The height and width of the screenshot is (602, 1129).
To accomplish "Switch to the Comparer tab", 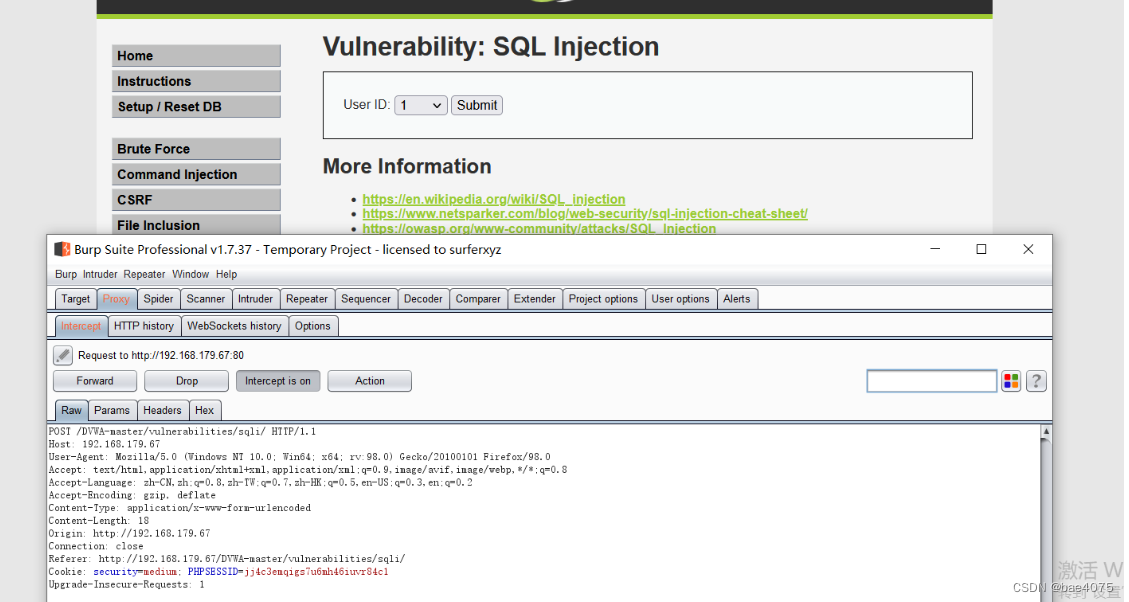I will tap(478, 299).
